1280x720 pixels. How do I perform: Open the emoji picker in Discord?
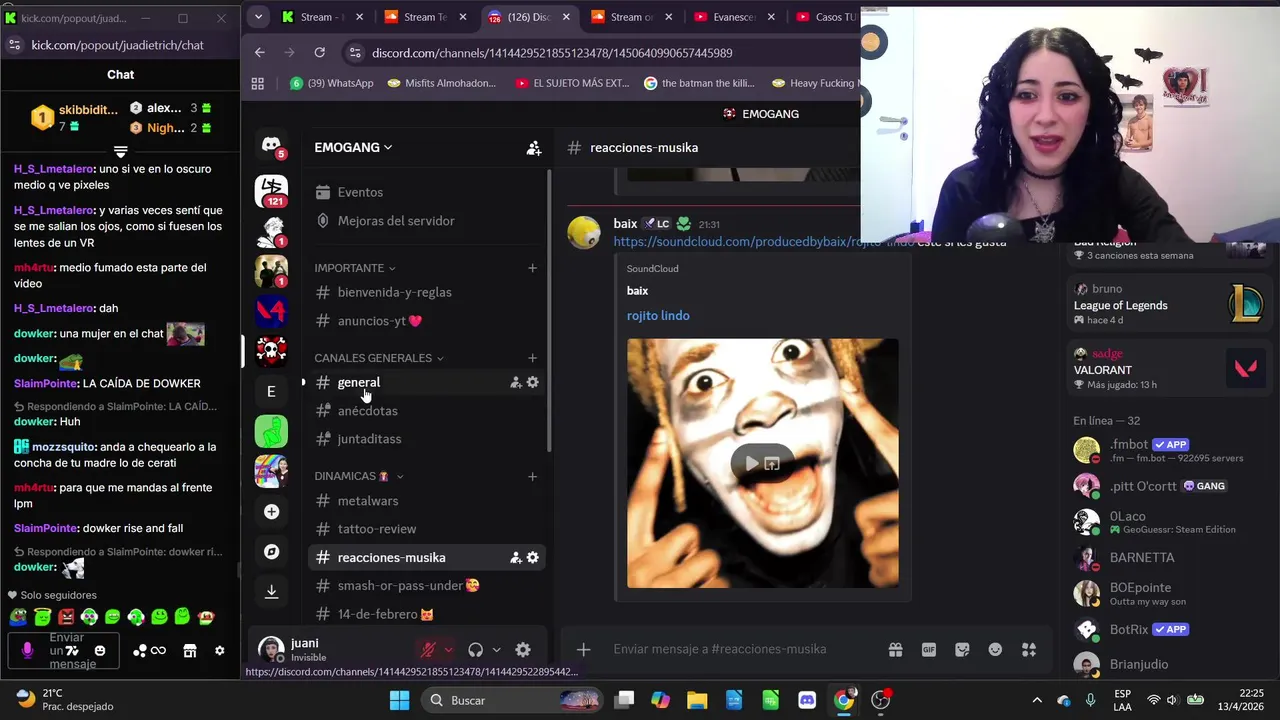click(995, 649)
